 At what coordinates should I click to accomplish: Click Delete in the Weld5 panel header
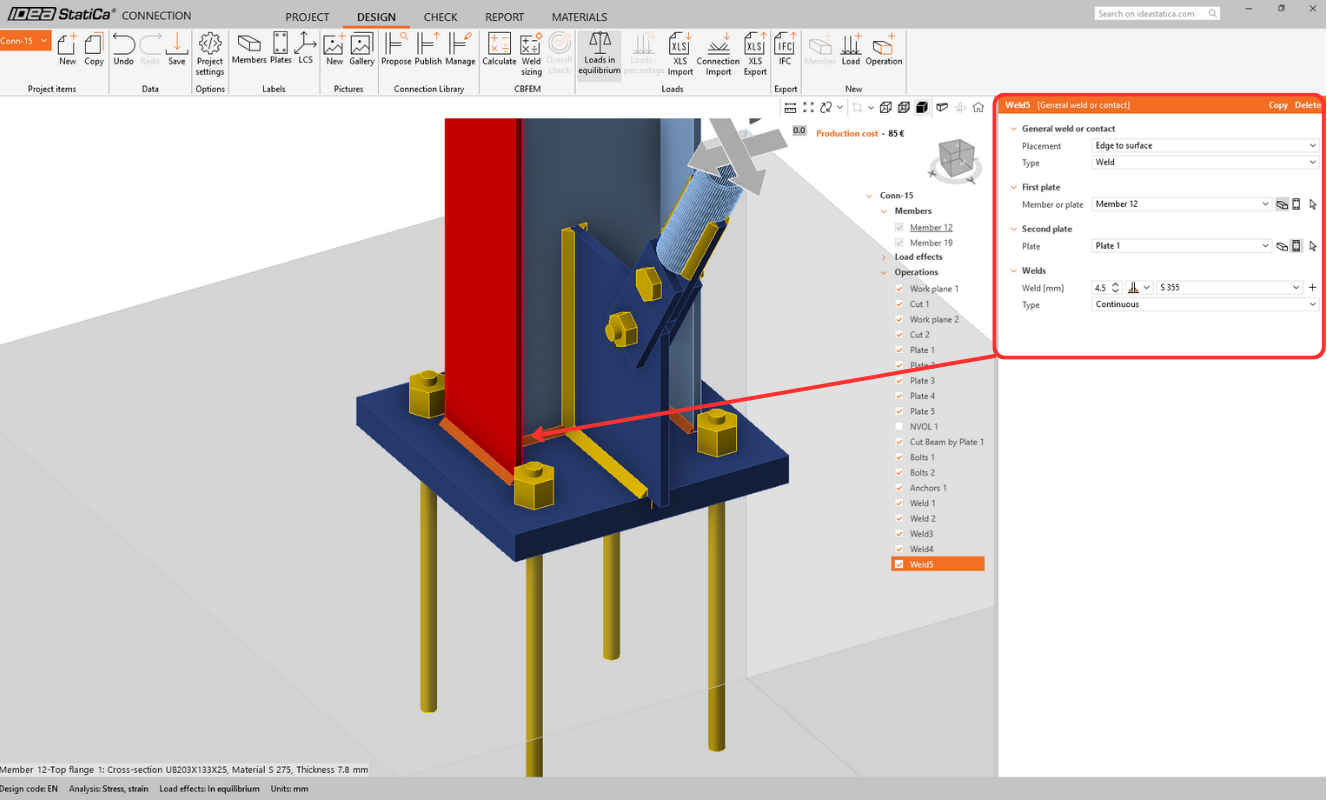tap(1307, 105)
